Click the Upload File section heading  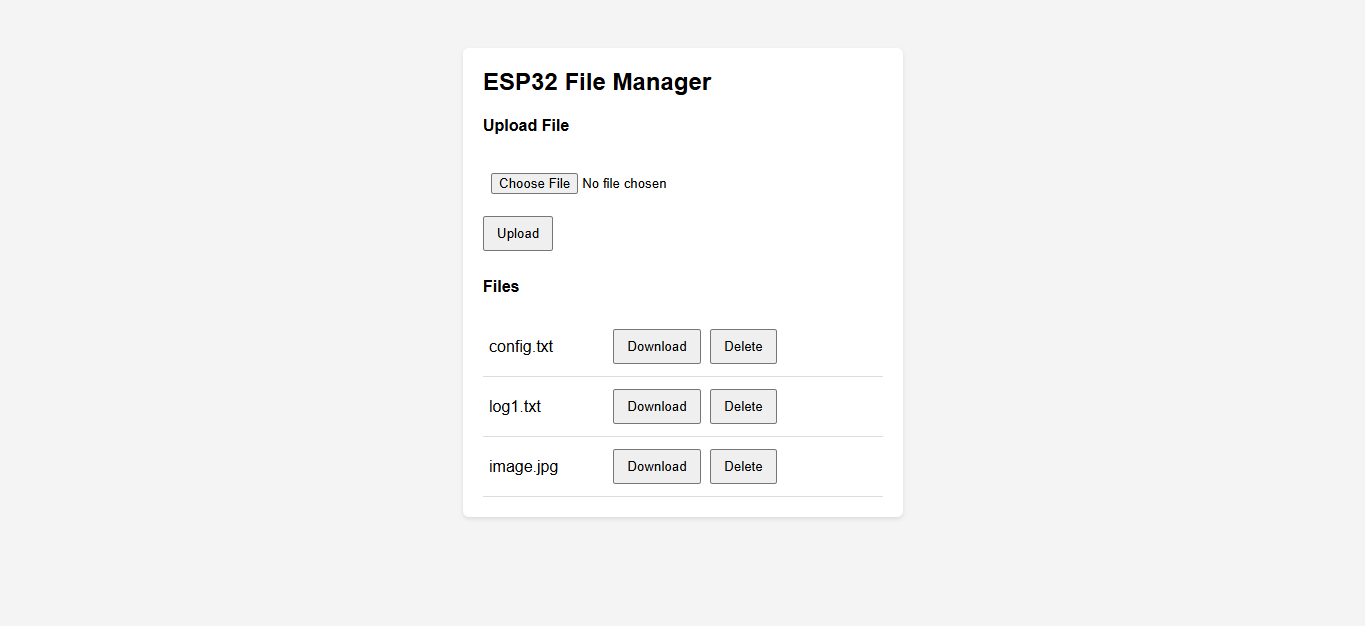(x=525, y=126)
